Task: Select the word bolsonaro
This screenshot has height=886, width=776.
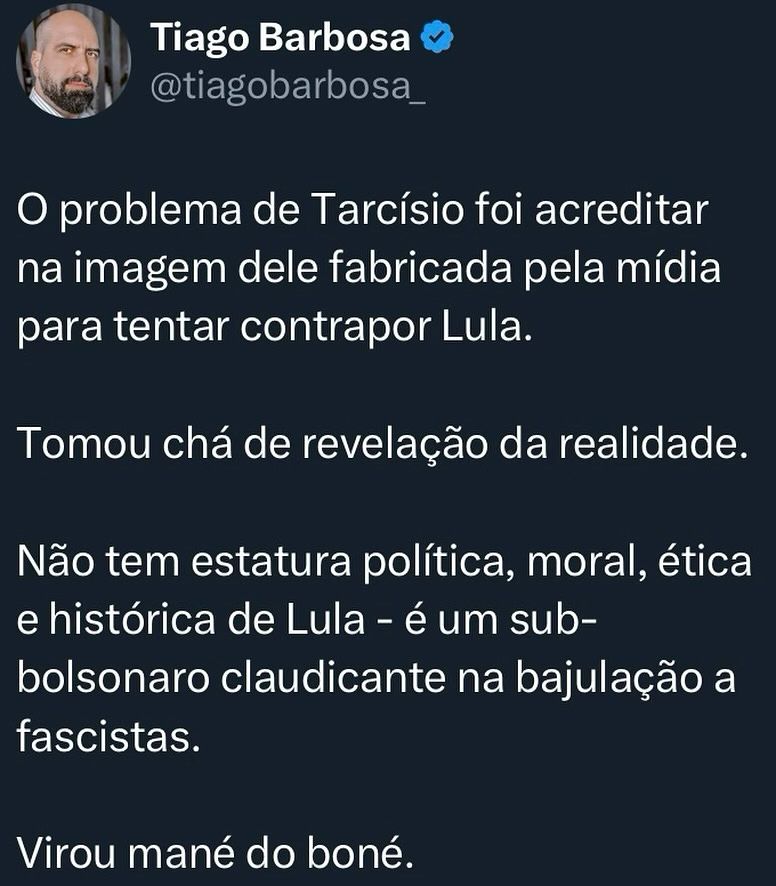Action: pyautogui.click(x=114, y=679)
